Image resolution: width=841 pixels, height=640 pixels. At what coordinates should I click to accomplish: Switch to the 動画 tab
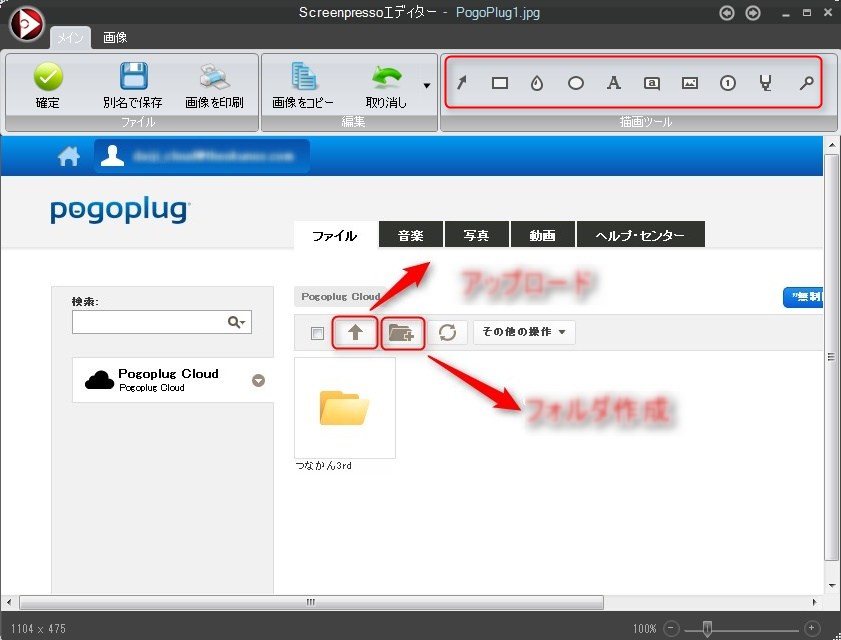point(542,235)
